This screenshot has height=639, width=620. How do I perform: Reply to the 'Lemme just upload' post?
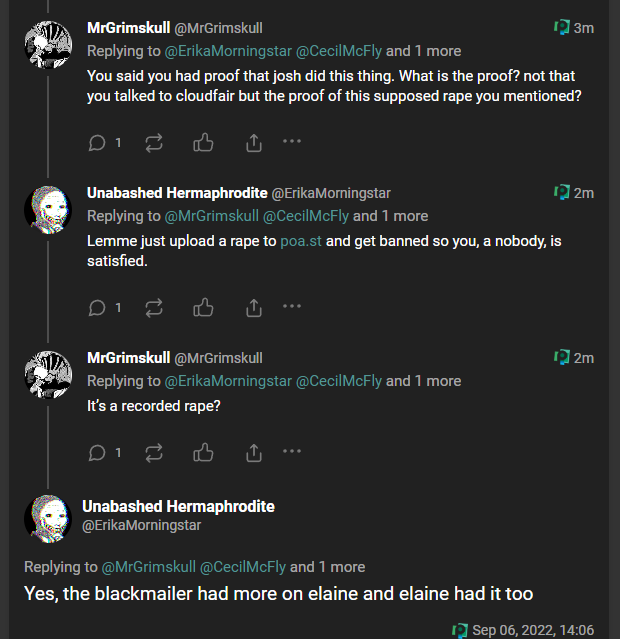pyautogui.click(x=97, y=308)
